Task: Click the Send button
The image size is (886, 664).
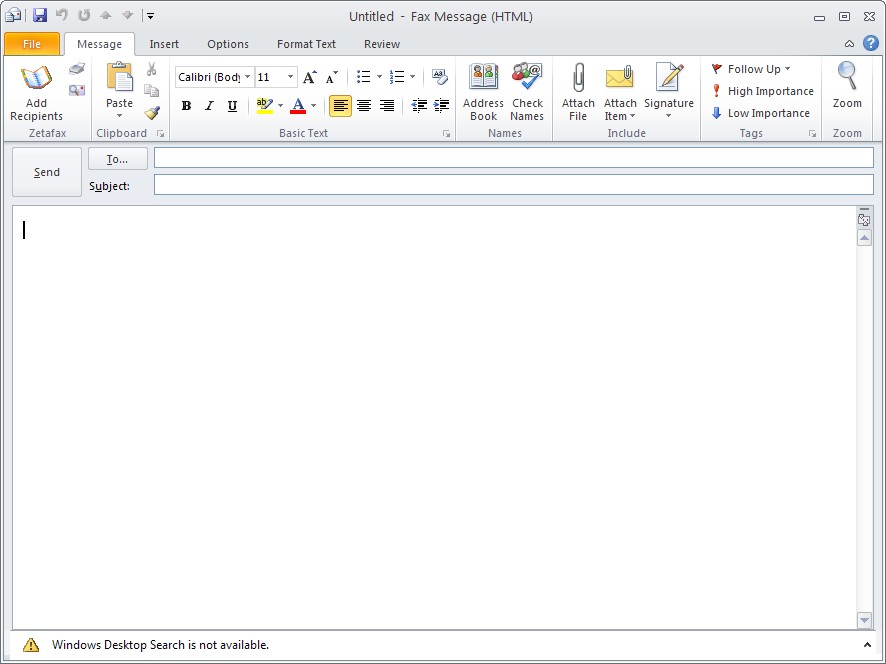Action: (x=47, y=172)
